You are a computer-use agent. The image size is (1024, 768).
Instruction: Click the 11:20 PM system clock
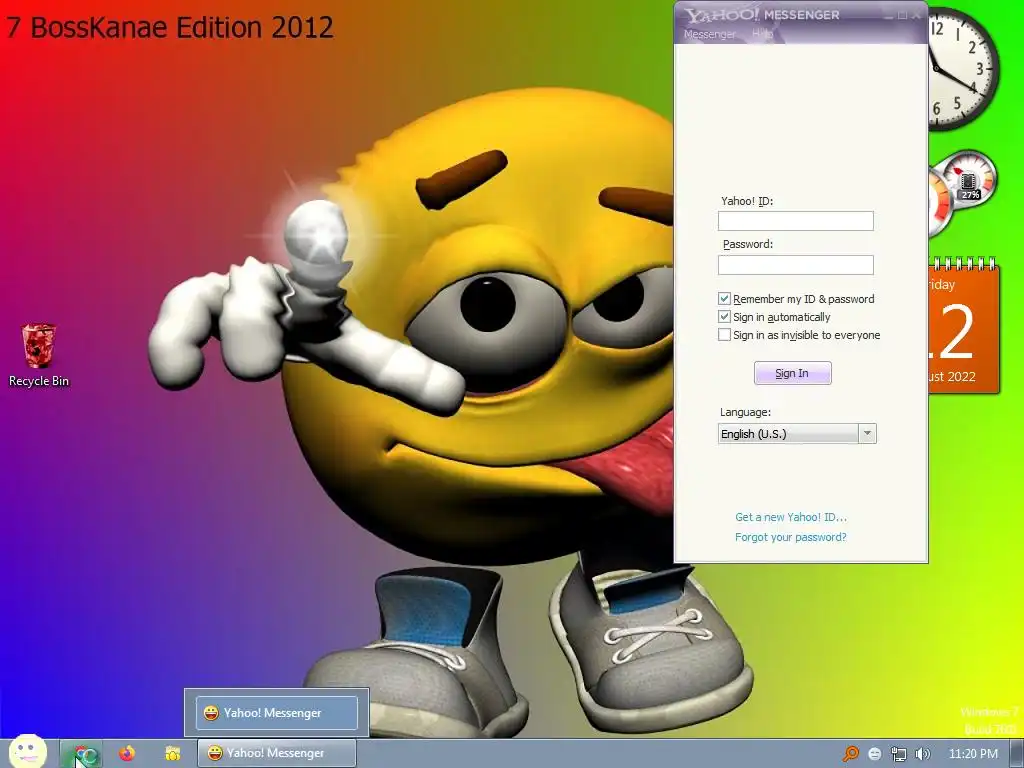(x=973, y=754)
